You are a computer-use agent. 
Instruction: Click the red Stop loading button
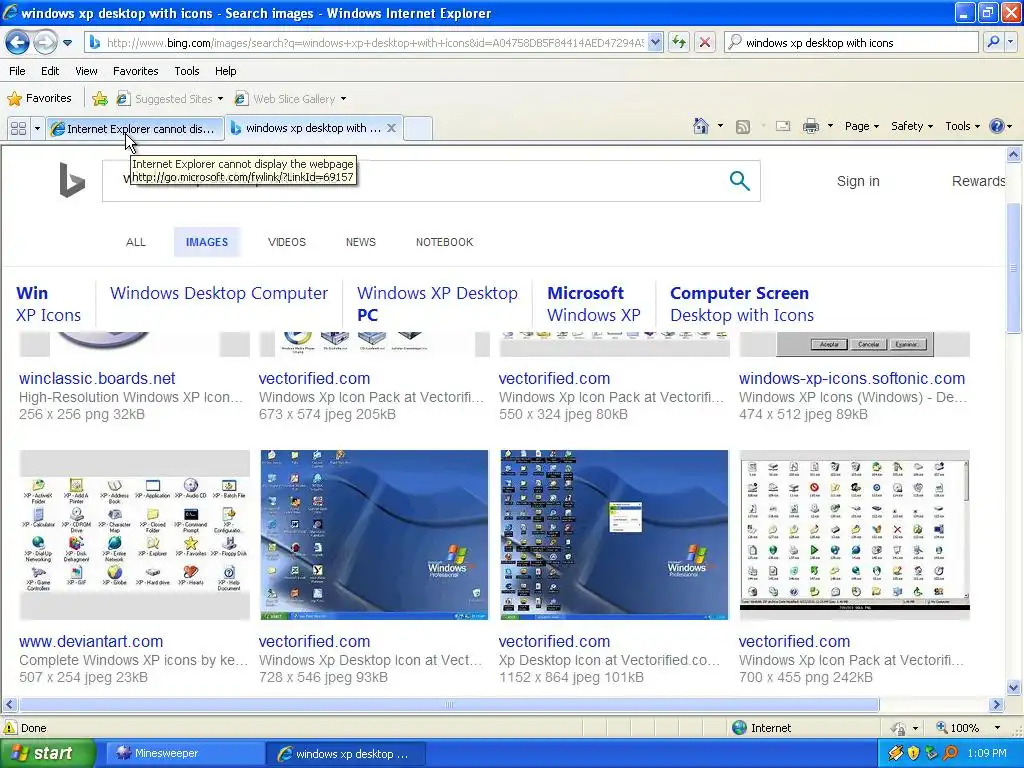(705, 42)
